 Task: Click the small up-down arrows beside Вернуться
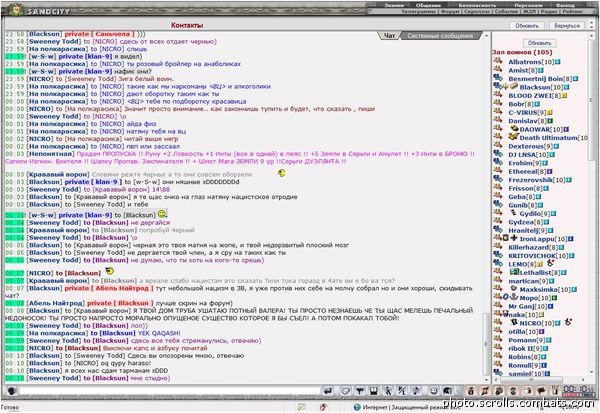tap(590, 26)
